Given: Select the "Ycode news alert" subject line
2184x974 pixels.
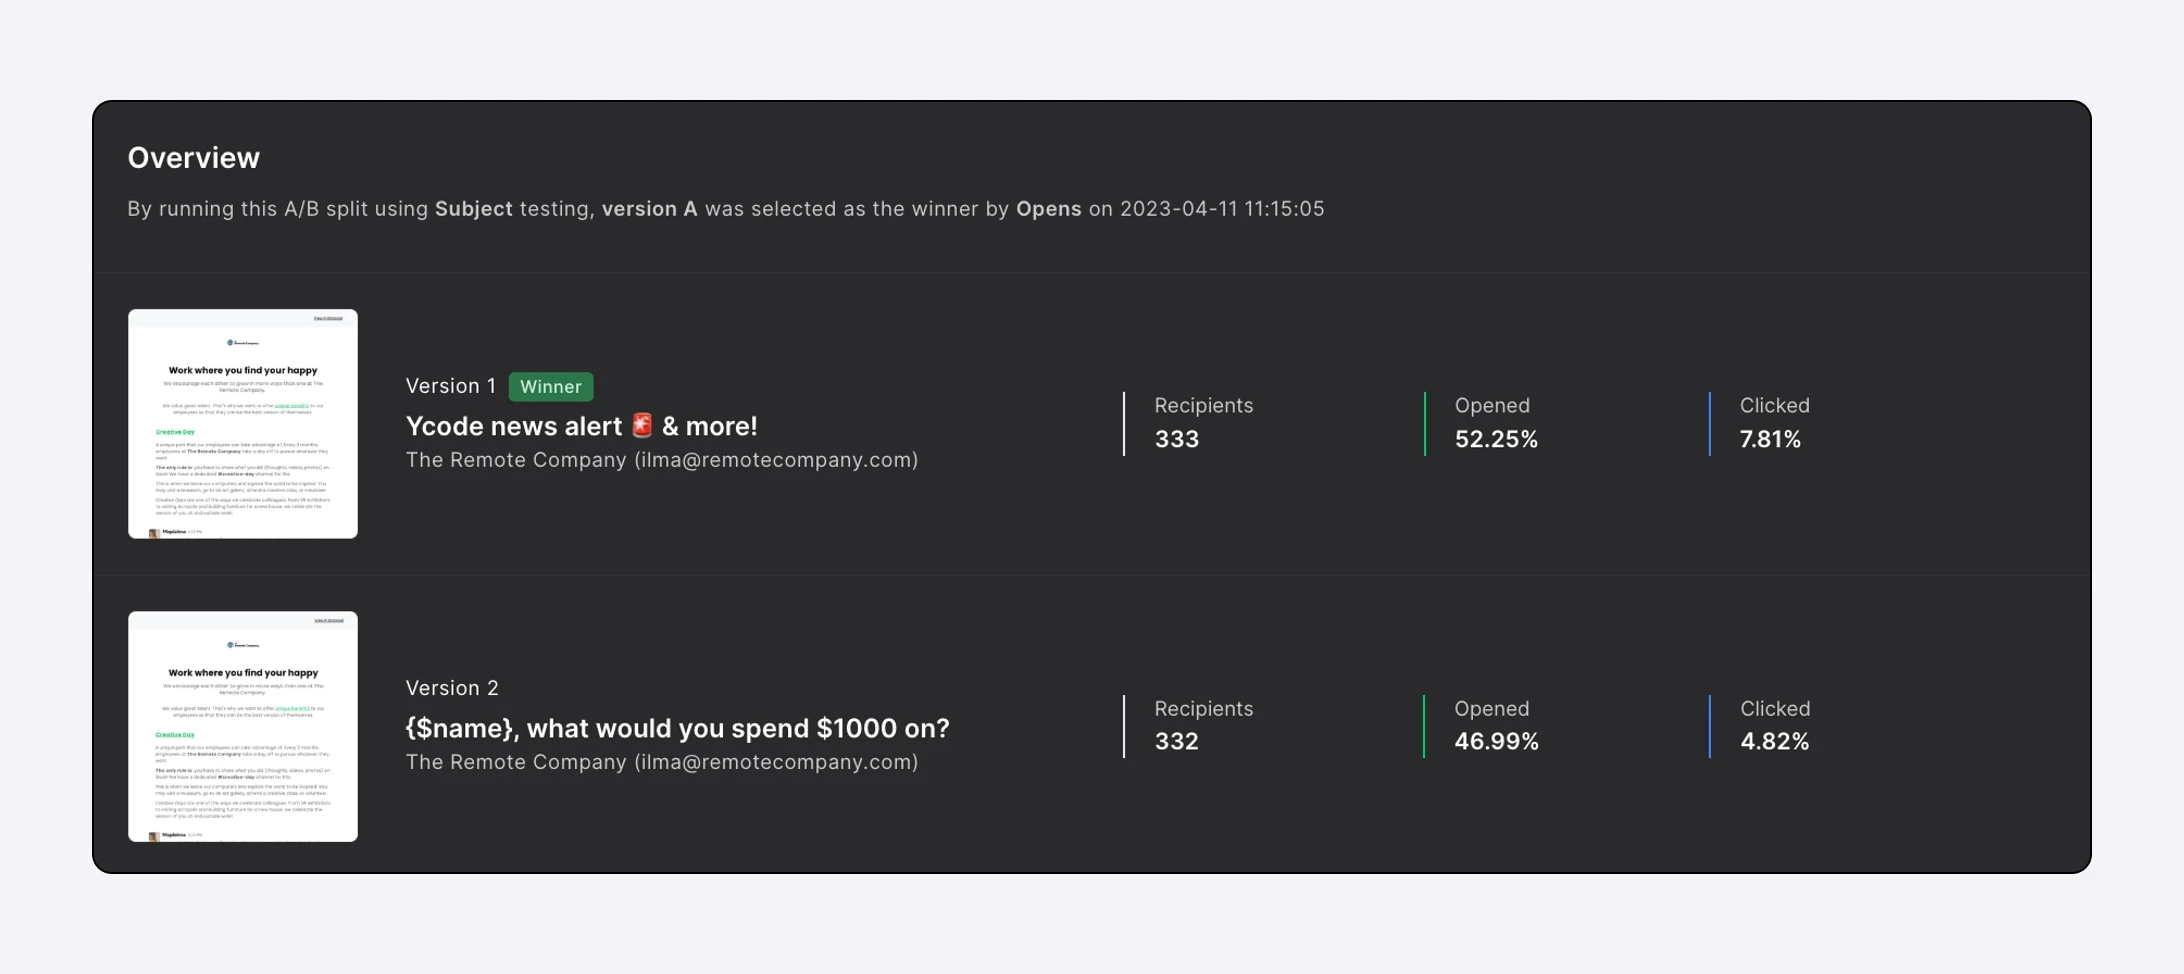Looking at the screenshot, I should tap(514, 427).
